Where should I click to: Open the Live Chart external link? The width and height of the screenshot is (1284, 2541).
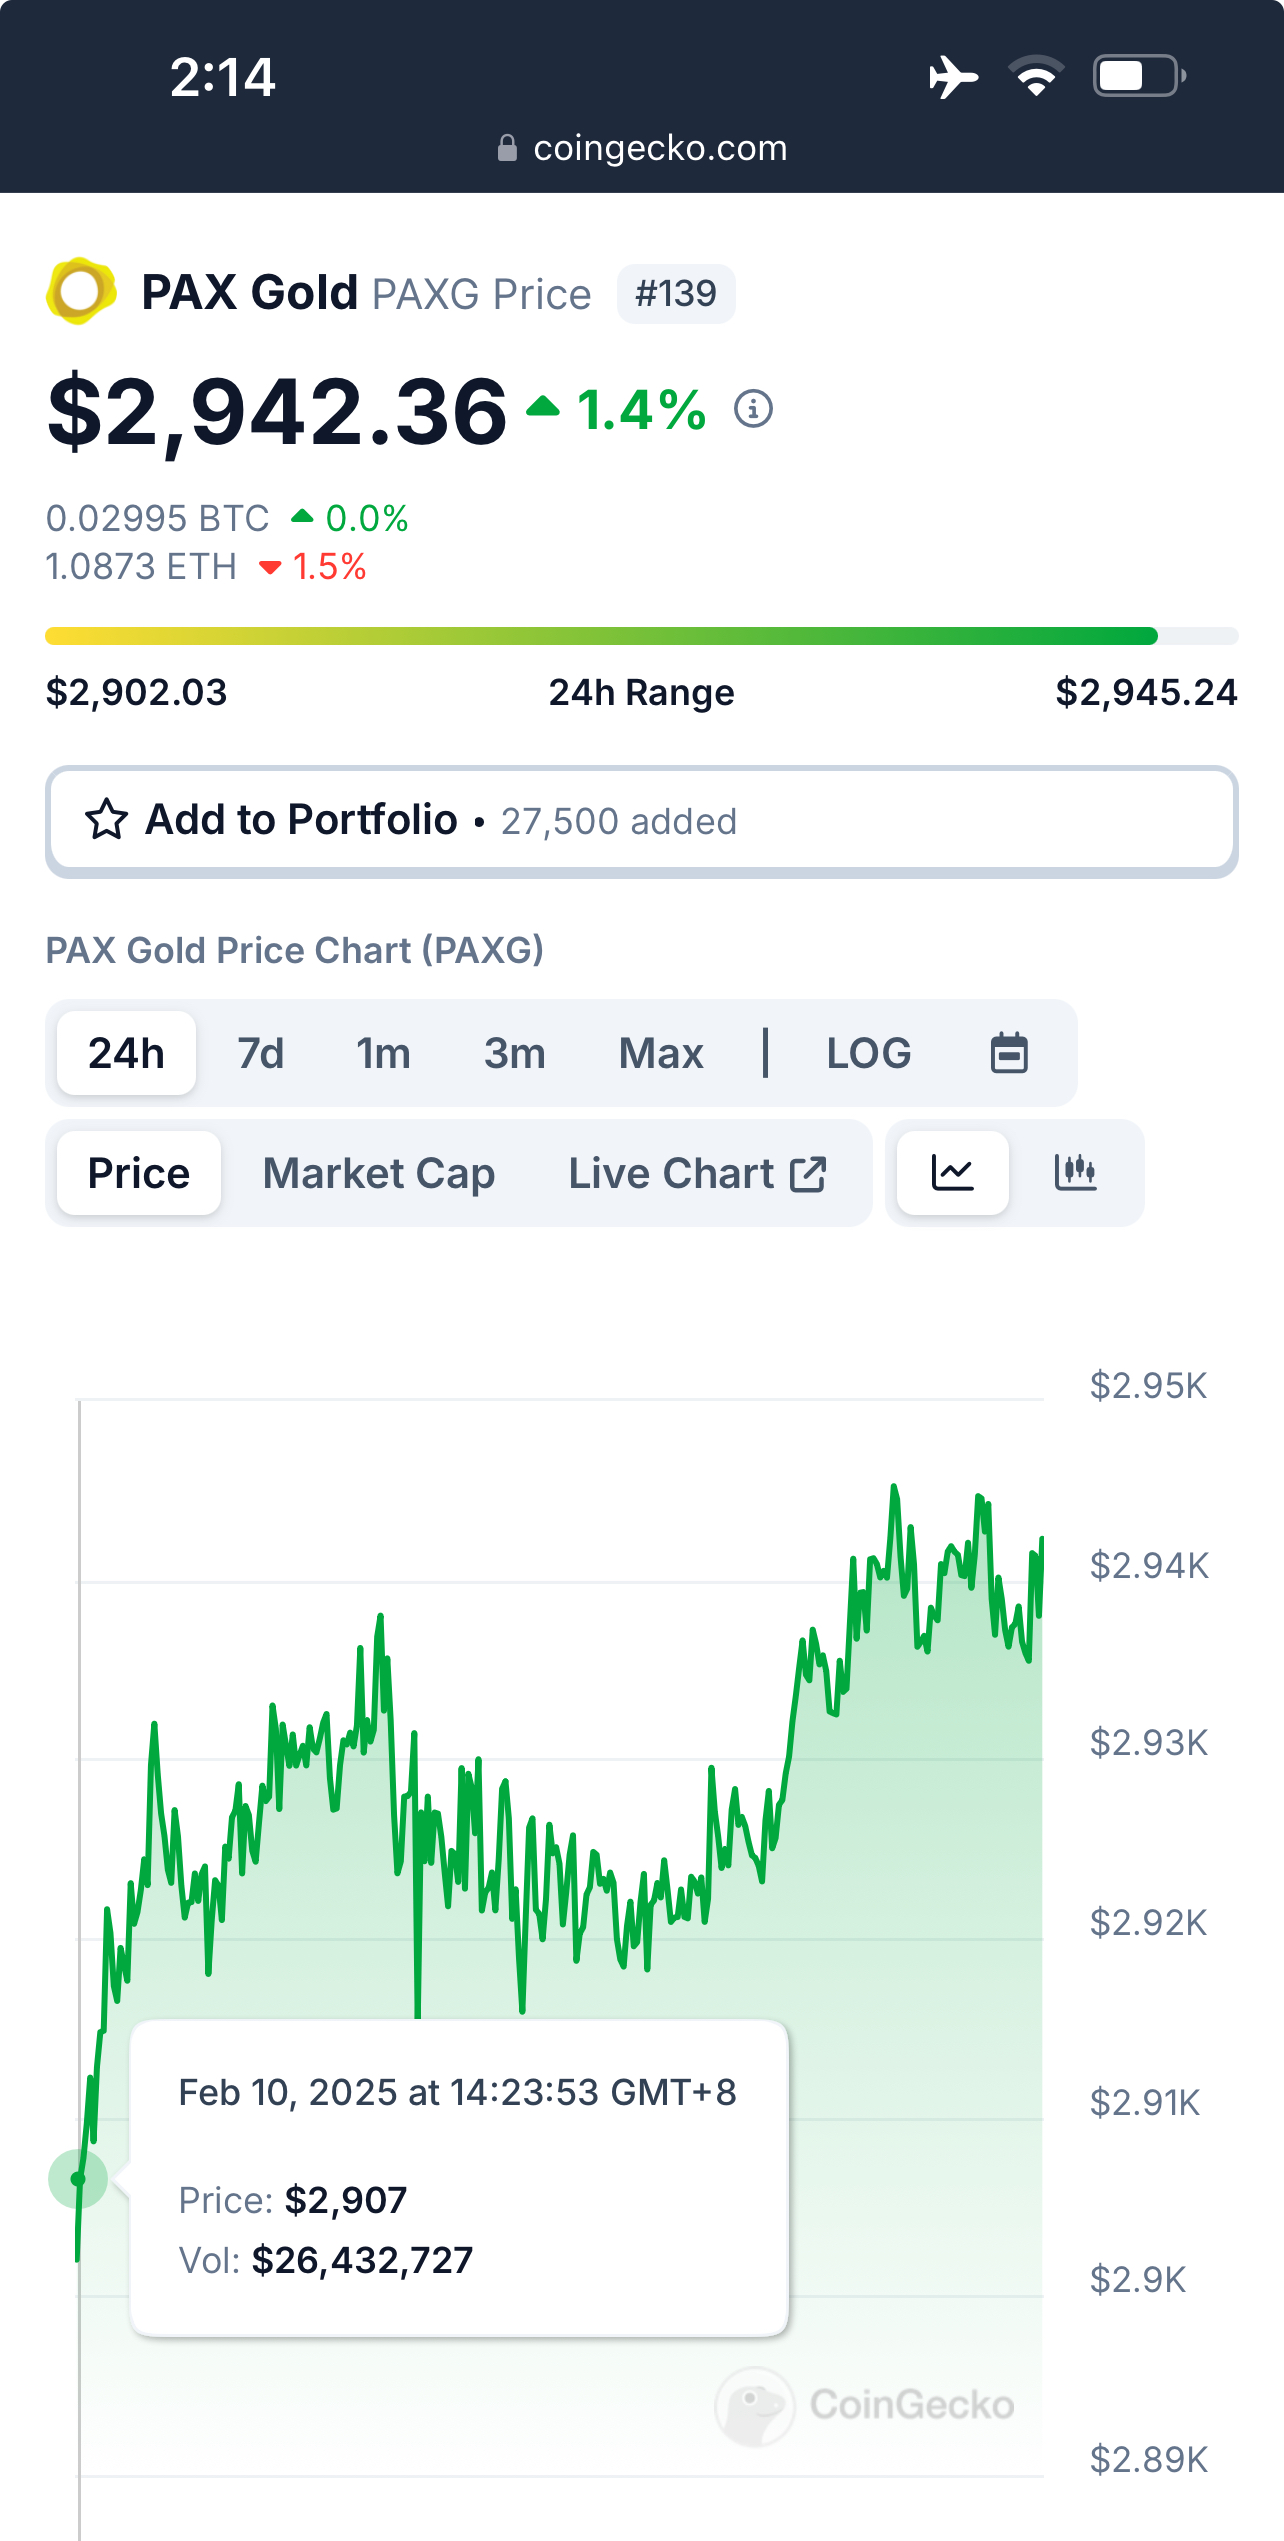pyautogui.click(x=697, y=1173)
